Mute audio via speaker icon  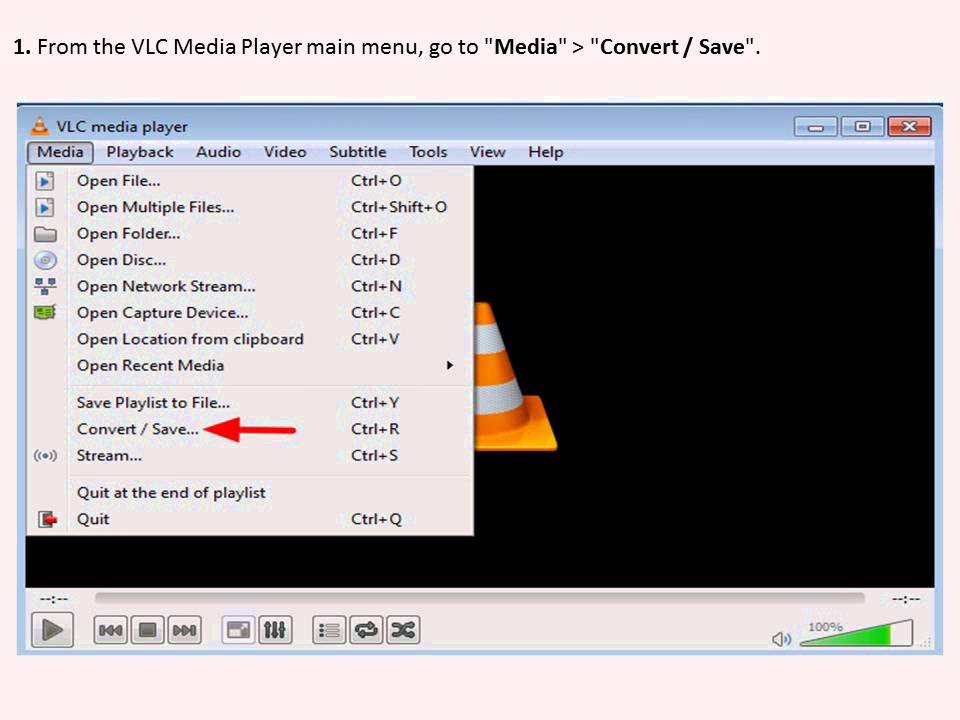pos(781,639)
